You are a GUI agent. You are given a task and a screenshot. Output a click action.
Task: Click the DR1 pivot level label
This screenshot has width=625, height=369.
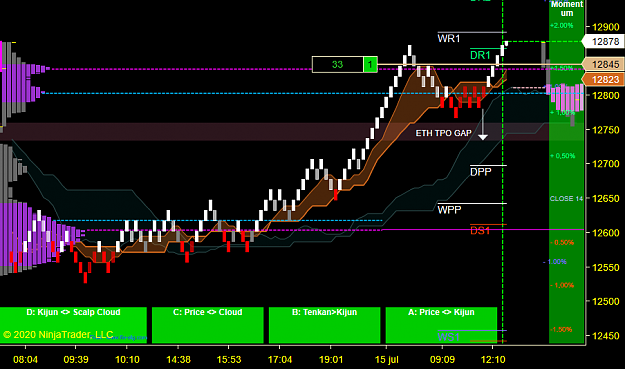click(x=480, y=55)
